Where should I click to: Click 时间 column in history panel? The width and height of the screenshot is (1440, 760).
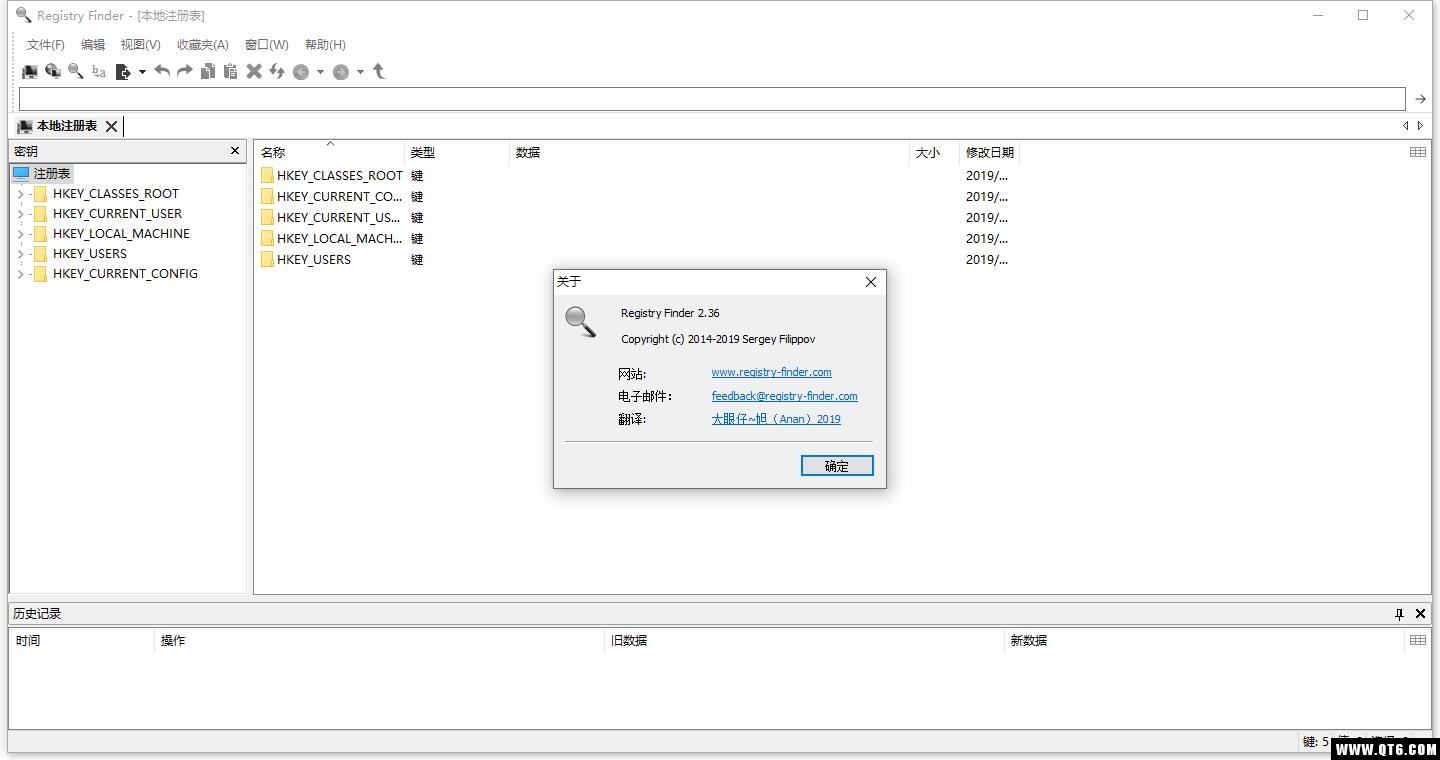[82, 640]
